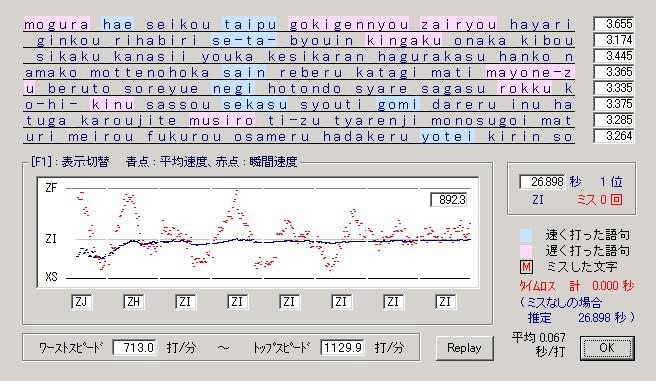656x381 pixels.
Task: Click the [F1] display toggle label
Action: point(70,161)
